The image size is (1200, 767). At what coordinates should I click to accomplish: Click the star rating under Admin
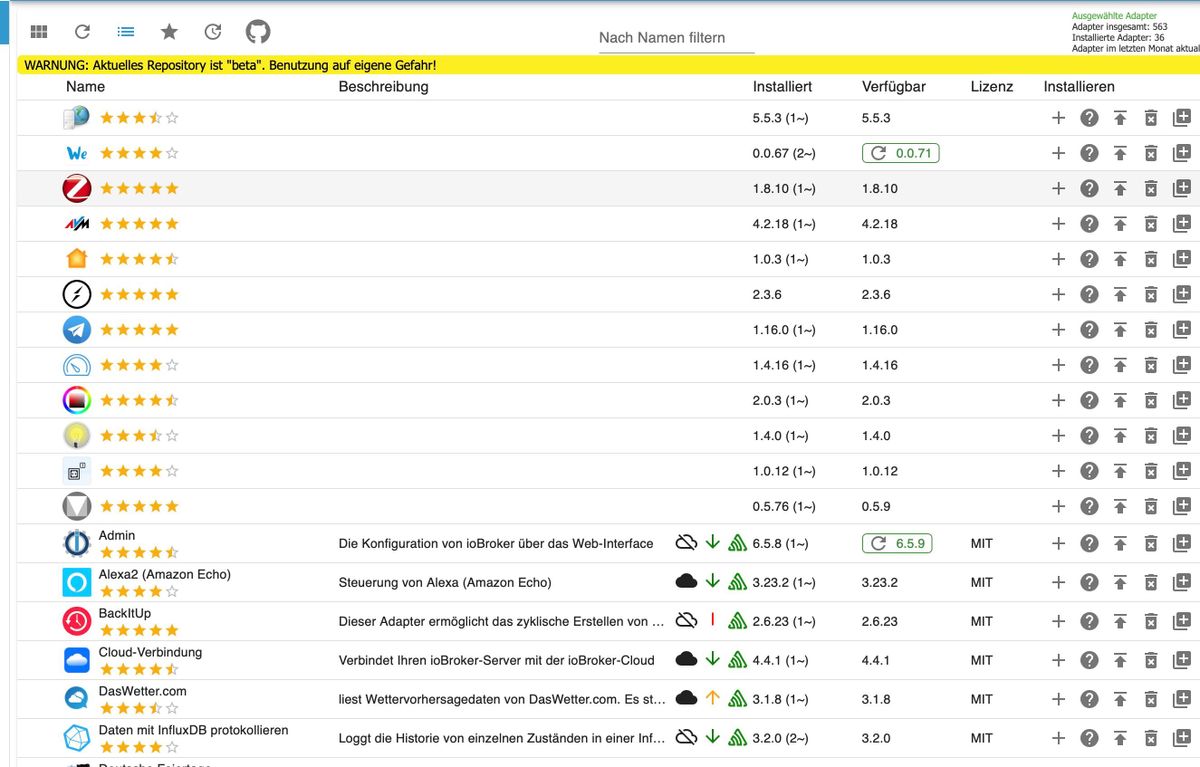click(139, 552)
